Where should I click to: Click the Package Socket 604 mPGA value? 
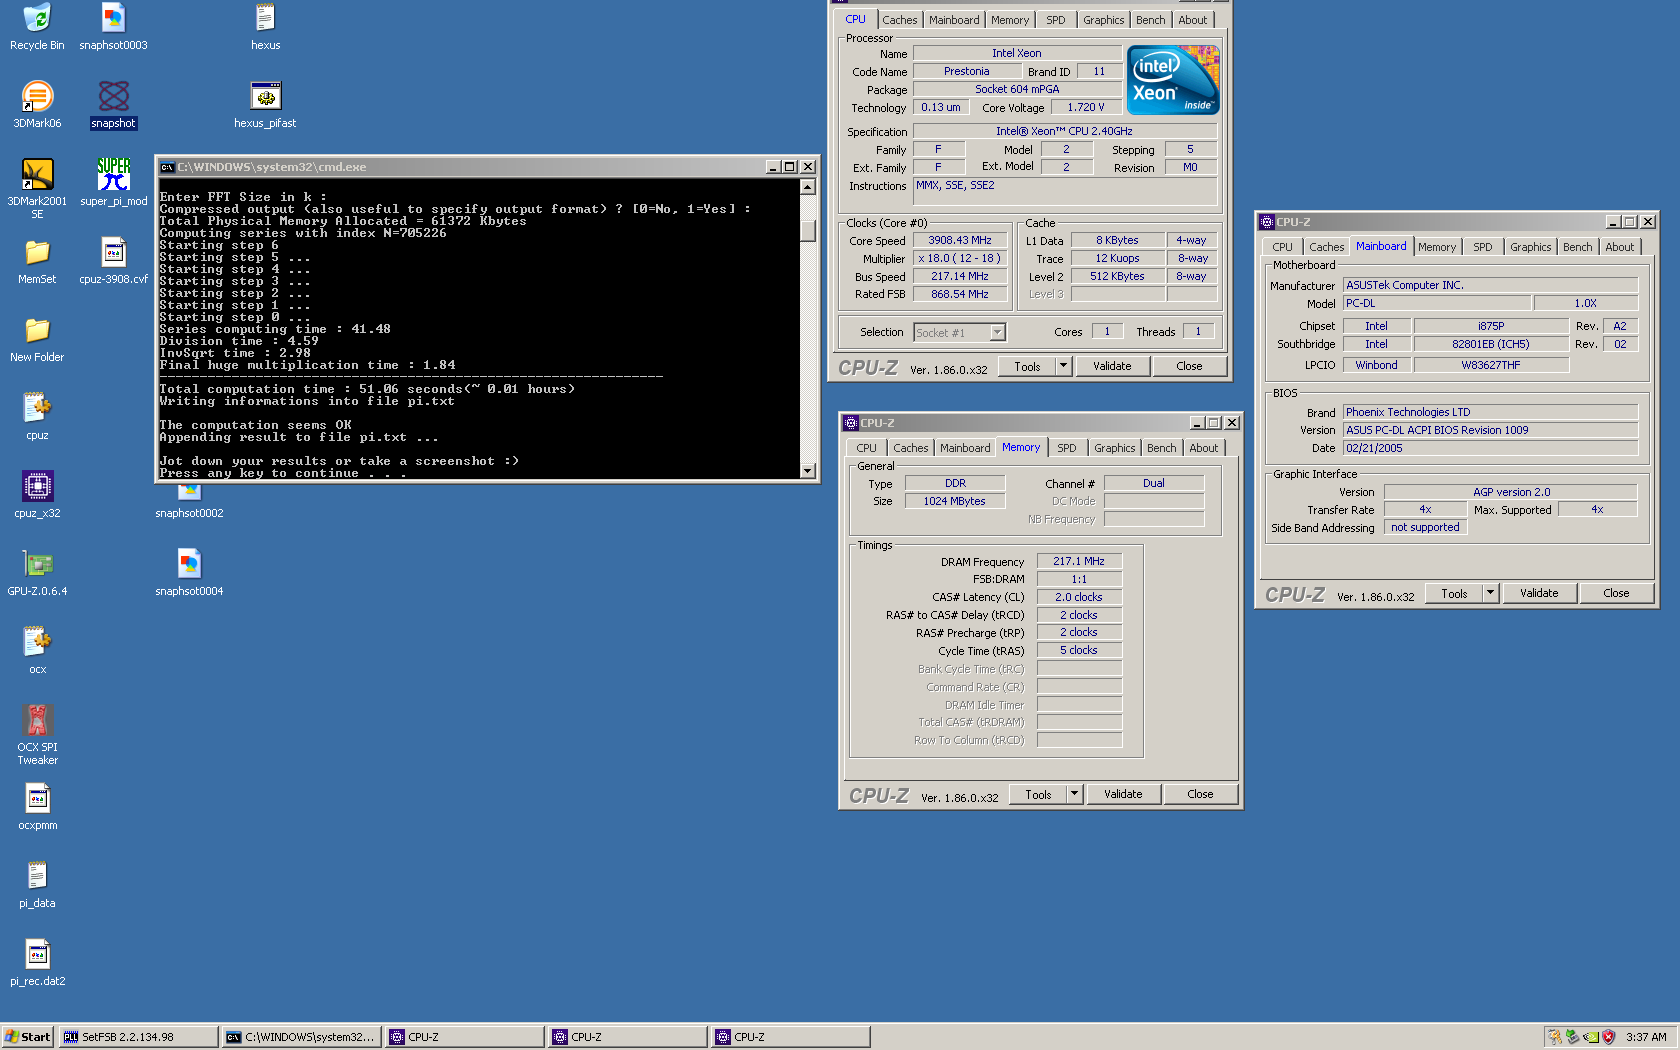(x=1017, y=89)
